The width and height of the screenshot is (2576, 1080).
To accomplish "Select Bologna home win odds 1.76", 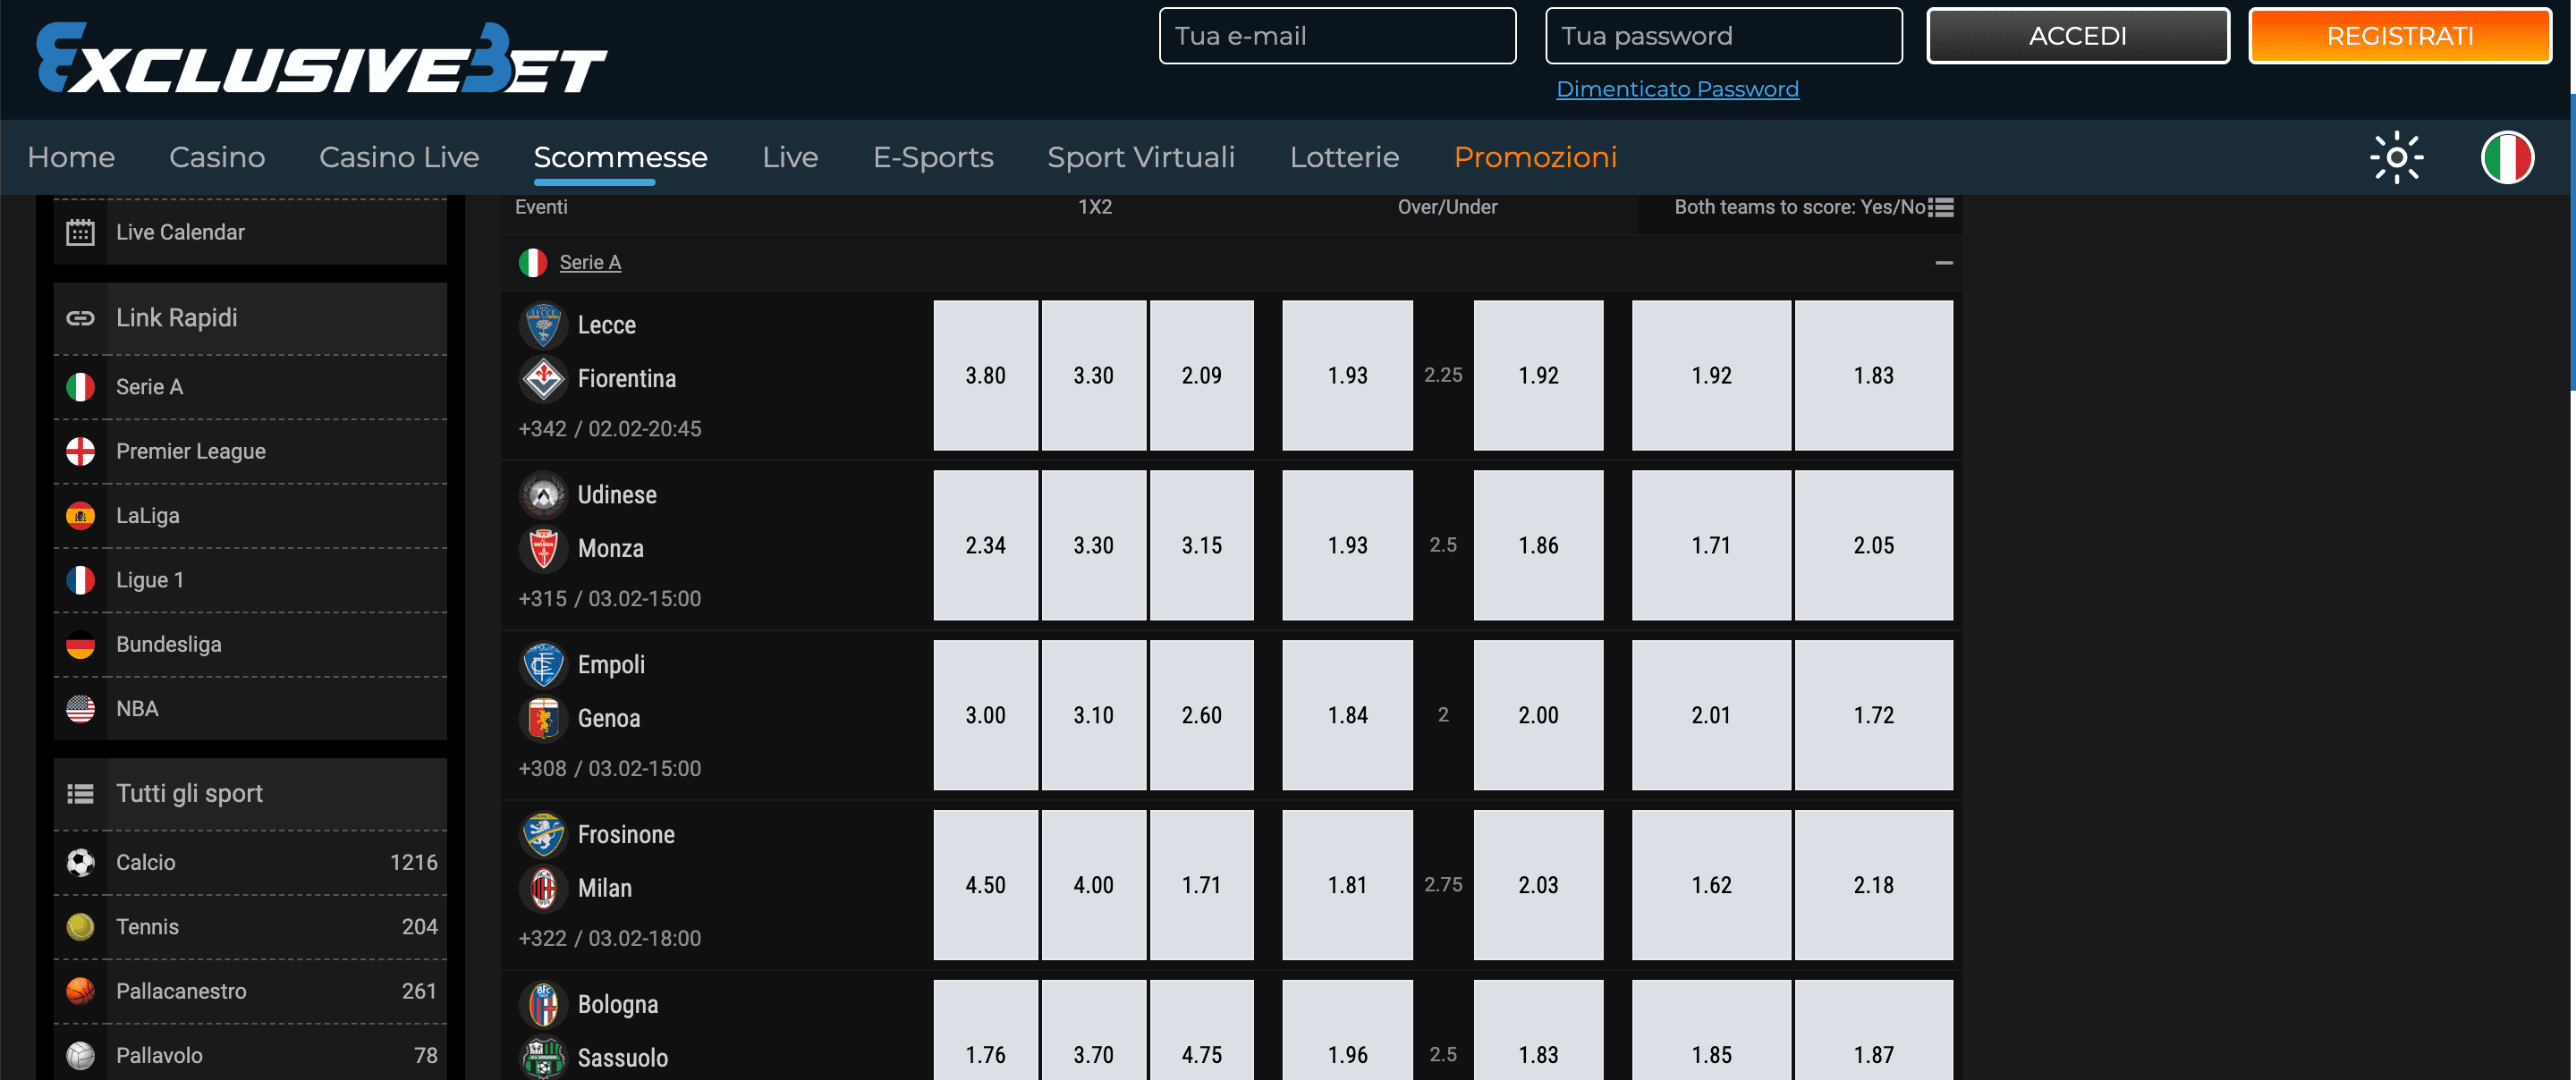I will (x=985, y=1031).
